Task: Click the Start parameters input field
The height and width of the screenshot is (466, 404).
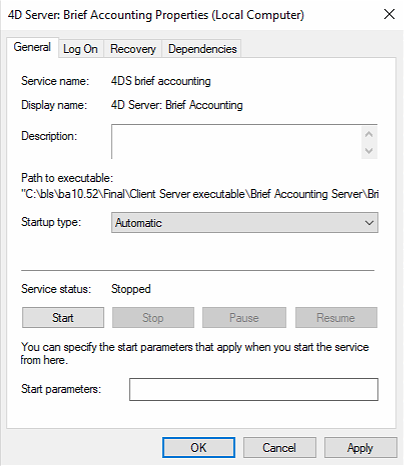Action: pyautogui.click(x=254, y=389)
